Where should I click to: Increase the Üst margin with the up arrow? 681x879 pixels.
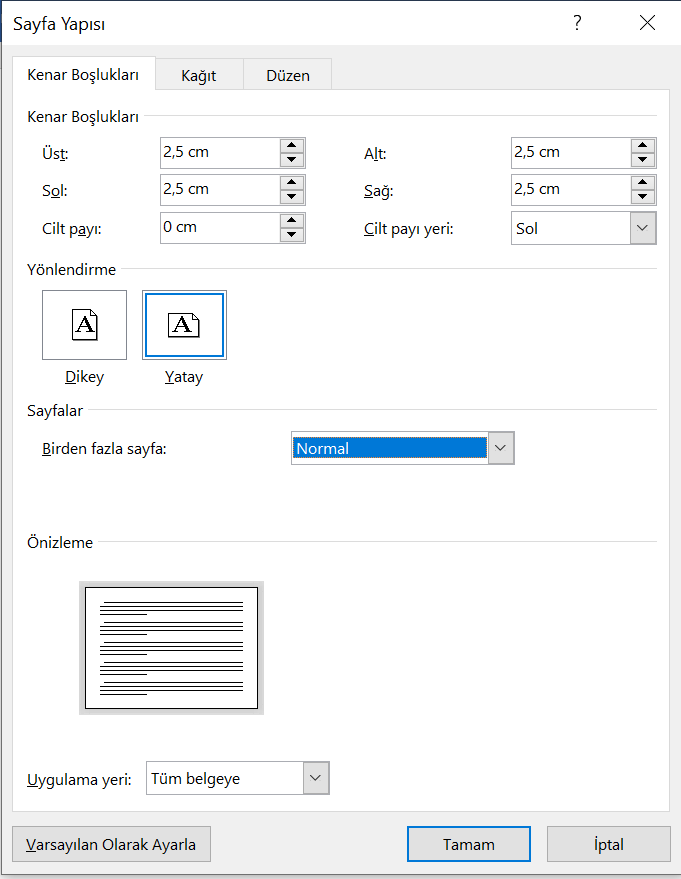(291, 147)
